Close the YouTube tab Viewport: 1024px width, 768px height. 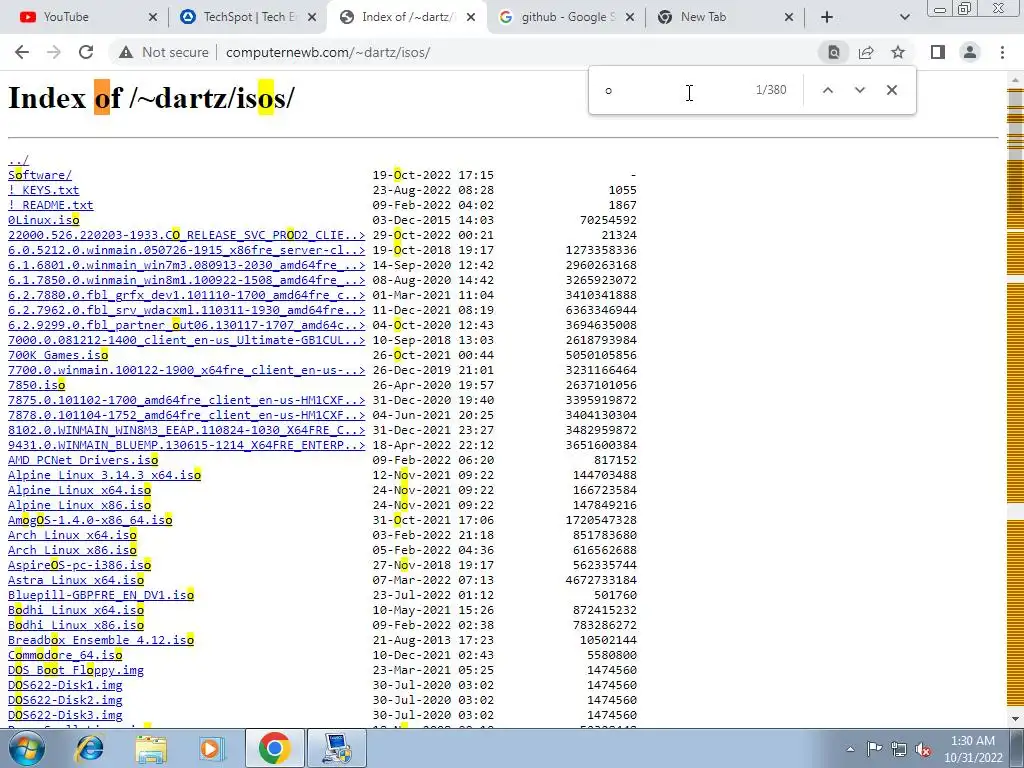tap(153, 18)
